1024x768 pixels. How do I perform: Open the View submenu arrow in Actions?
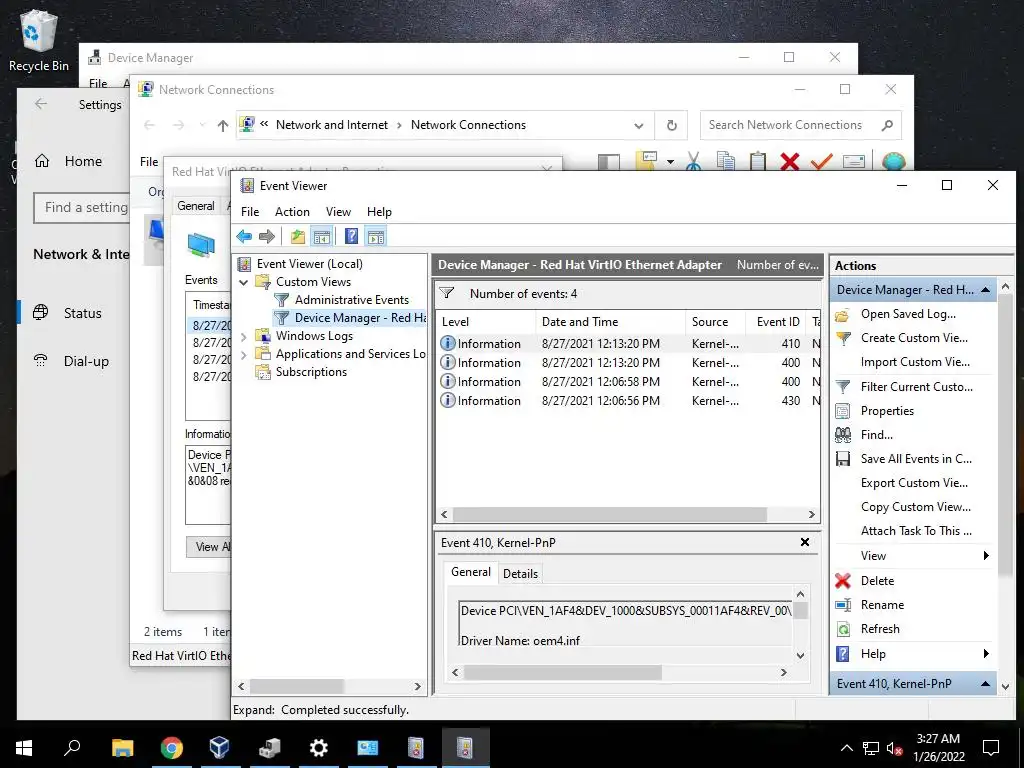(986, 556)
